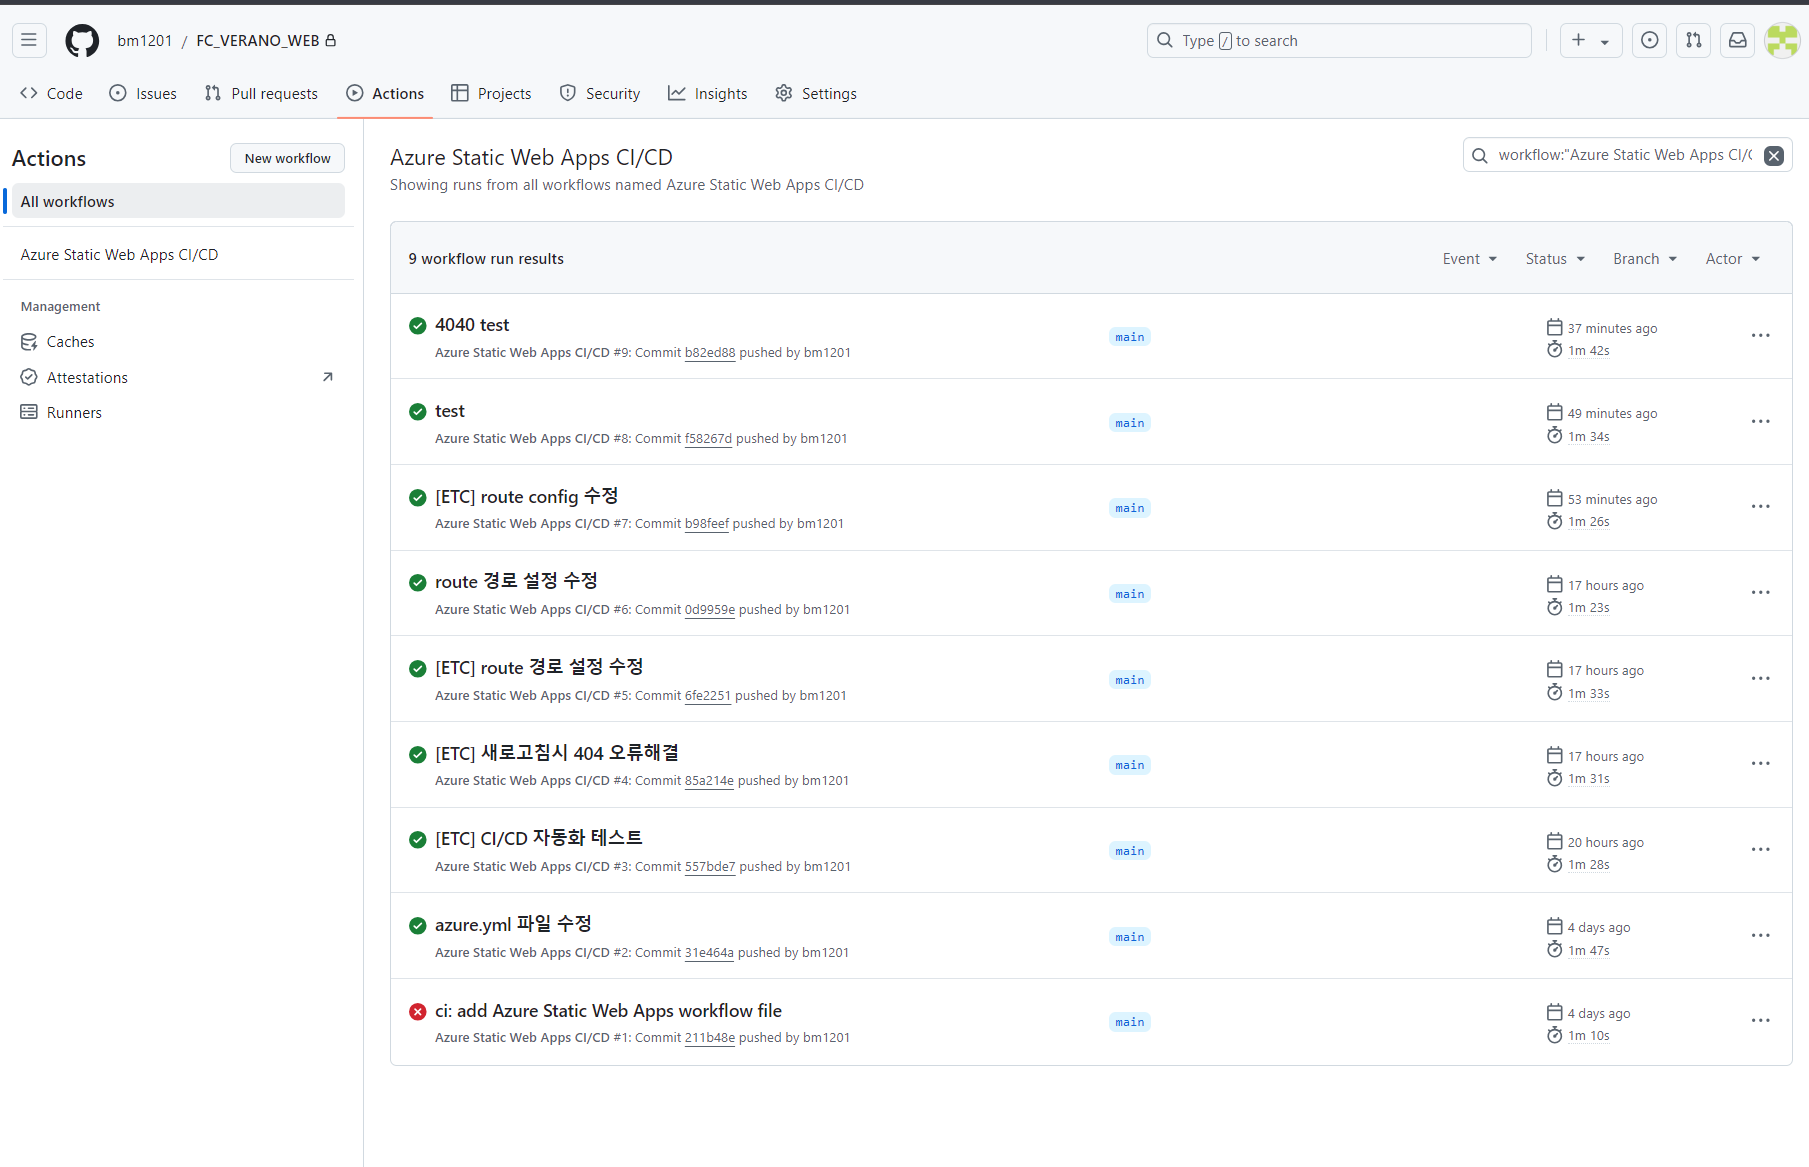The image size is (1809, 1167).
Task: Expand the Status filter dropdown
Action: 1555,259
